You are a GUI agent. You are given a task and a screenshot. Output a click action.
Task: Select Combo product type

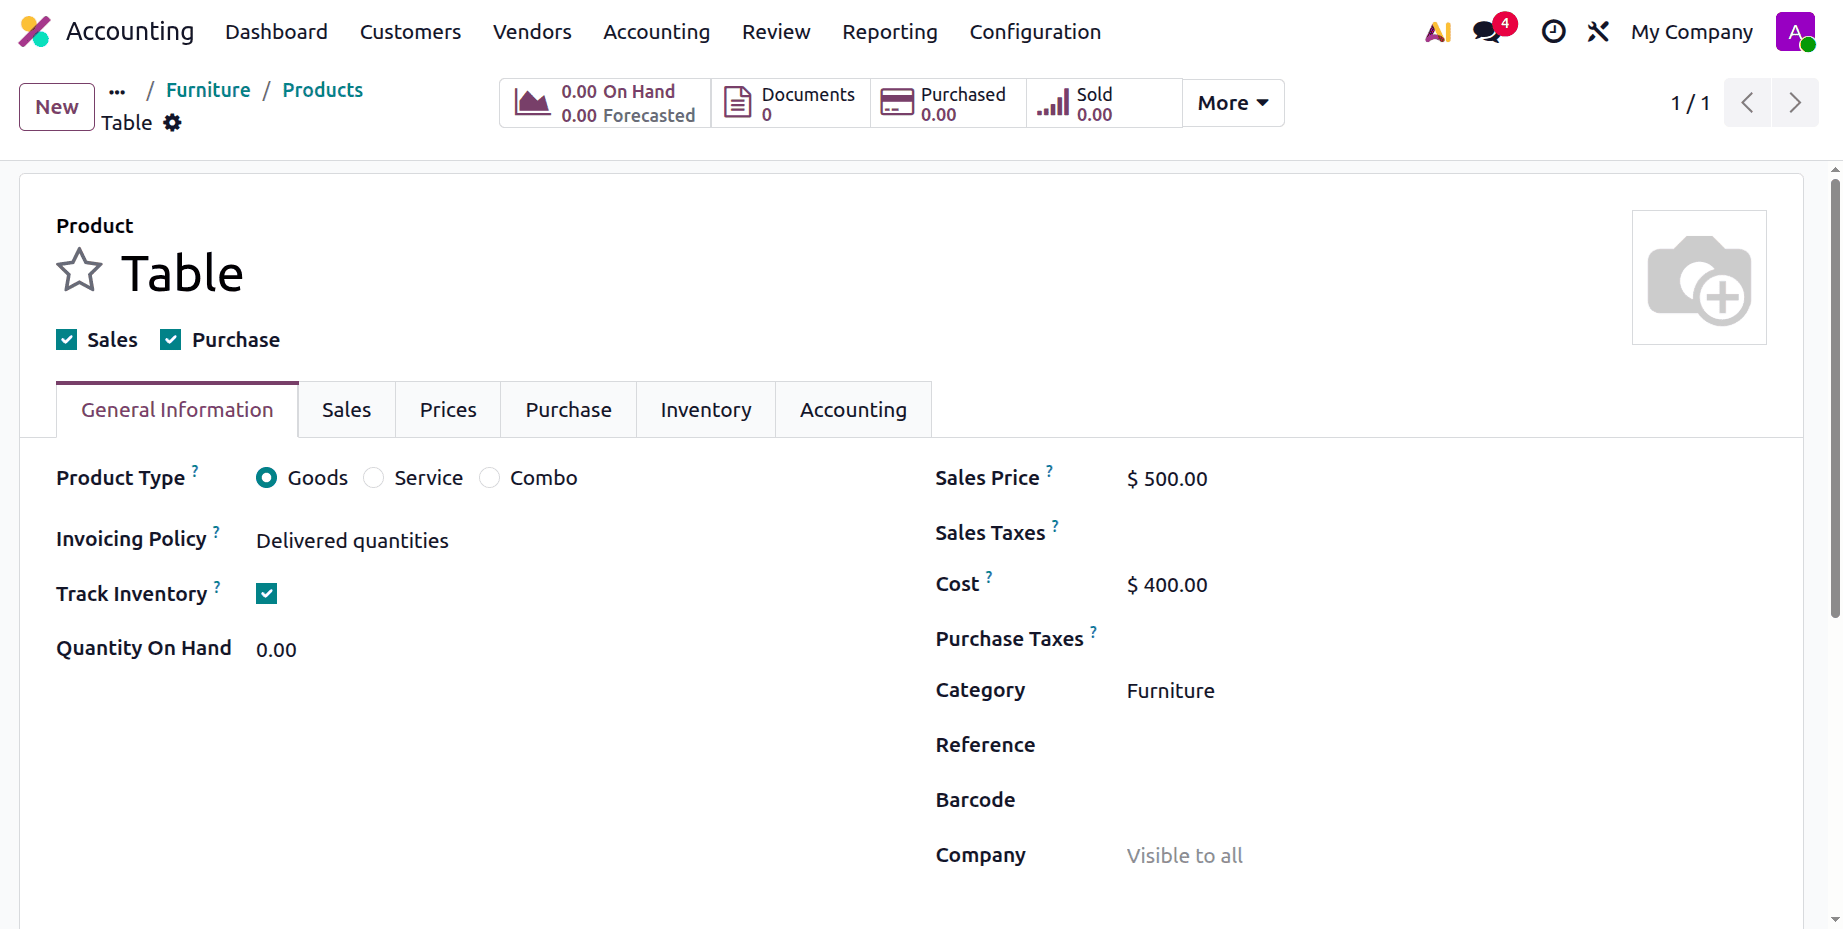[x=489, y=478]
